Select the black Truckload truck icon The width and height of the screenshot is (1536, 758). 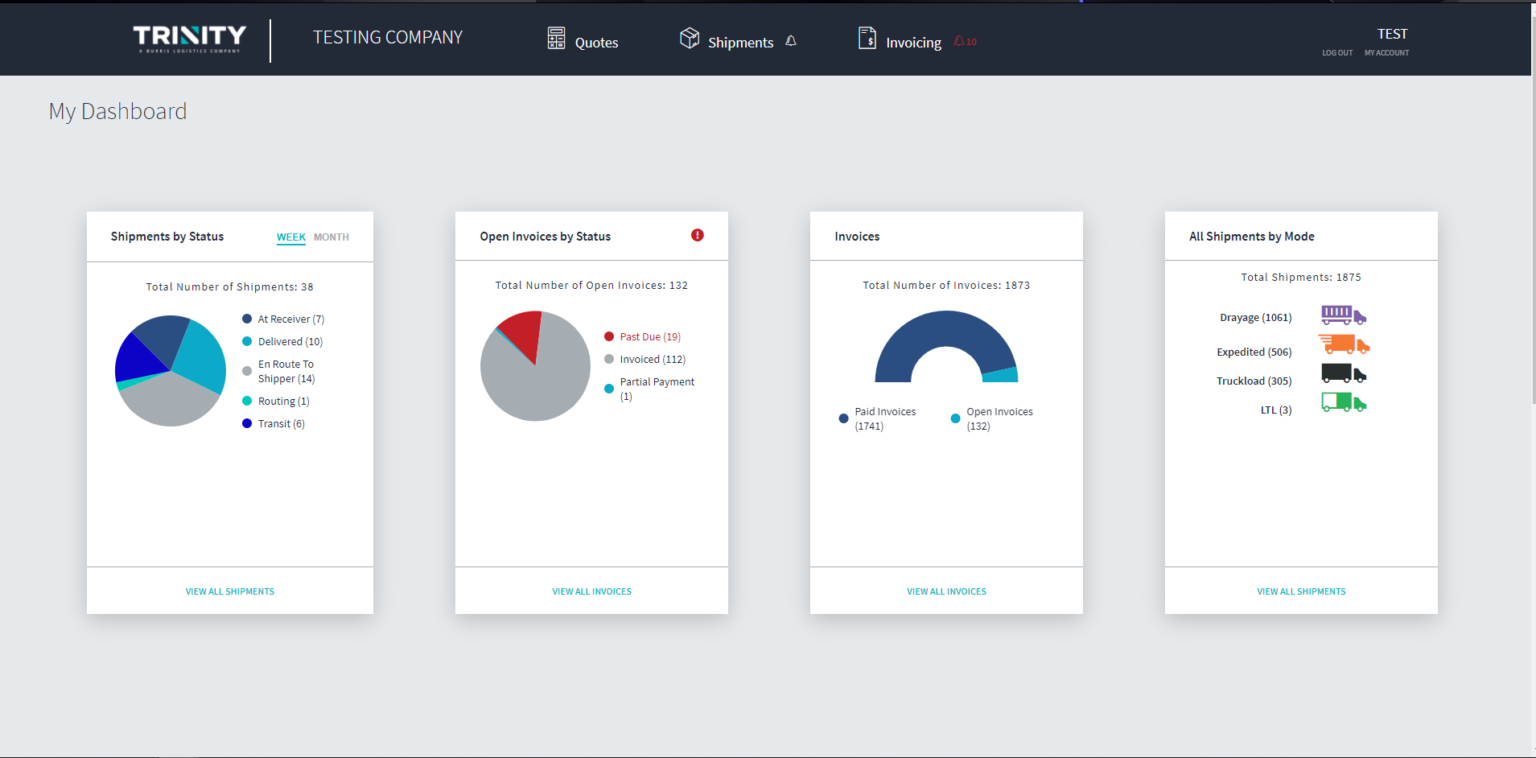pos(1343,373)
